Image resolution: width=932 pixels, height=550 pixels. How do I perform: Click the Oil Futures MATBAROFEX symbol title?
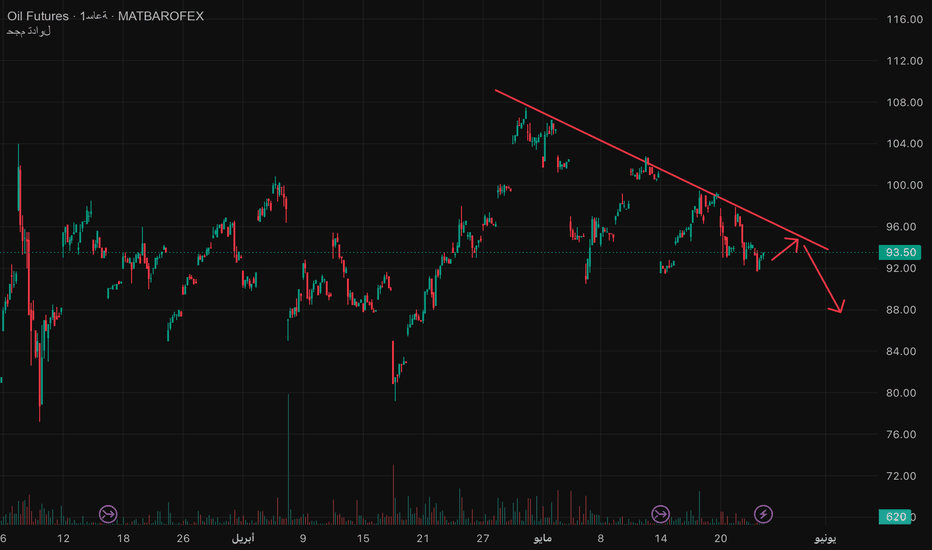coord(105,16)
